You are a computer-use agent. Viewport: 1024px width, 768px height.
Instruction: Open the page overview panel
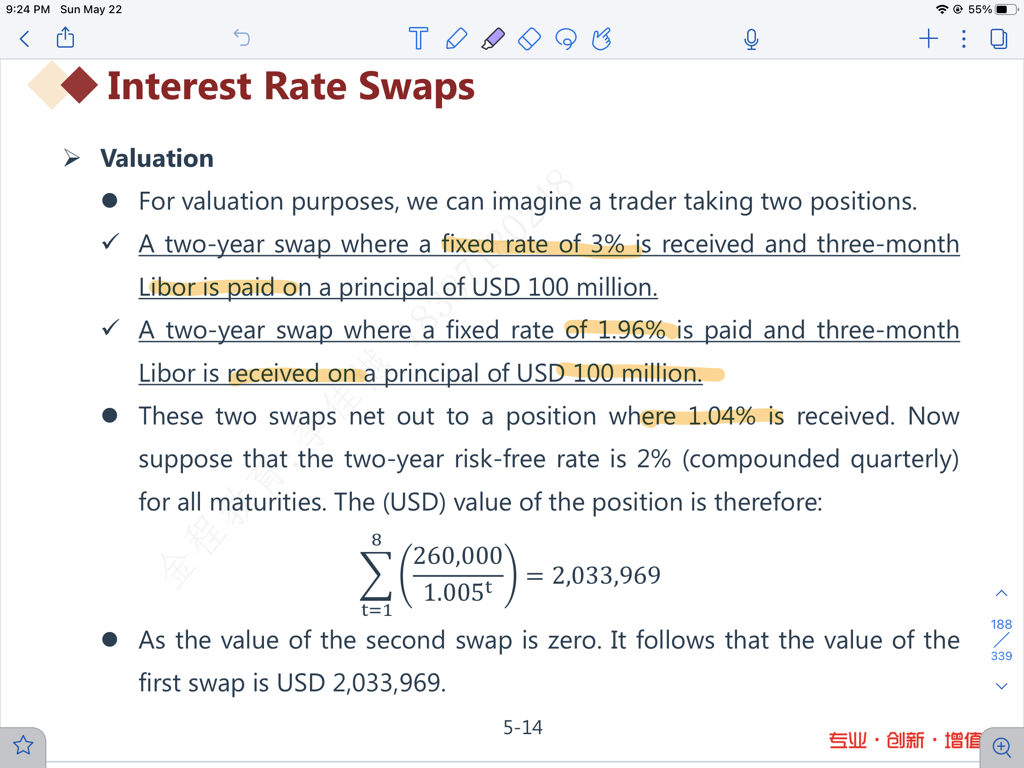(998, 39)
